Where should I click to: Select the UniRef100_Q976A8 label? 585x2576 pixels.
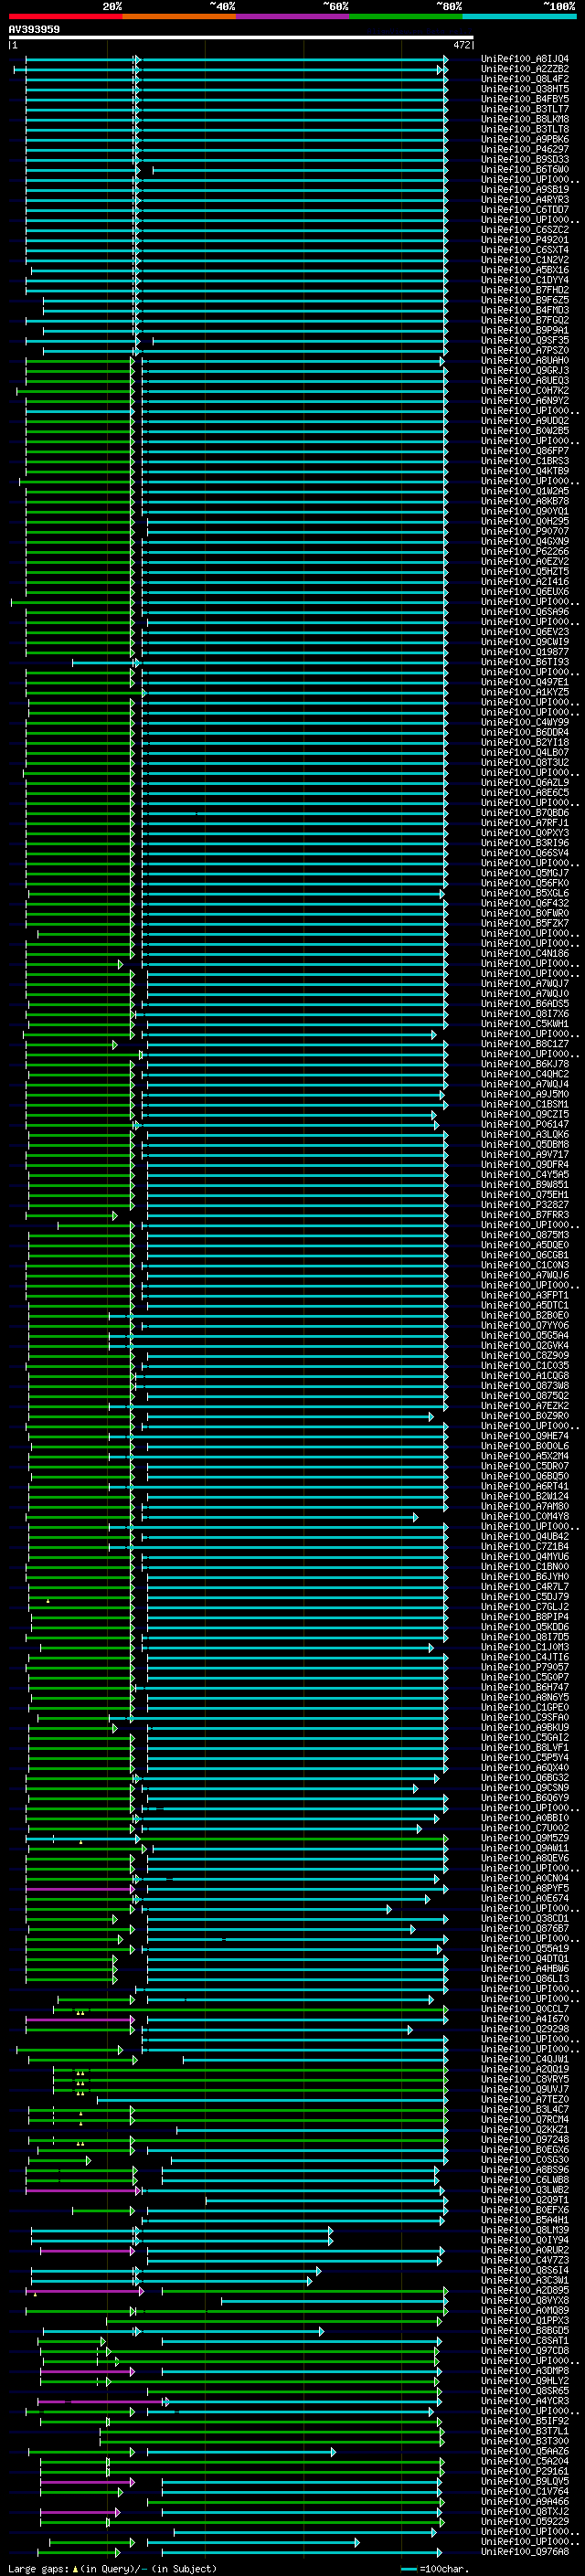pos(525,2551)
